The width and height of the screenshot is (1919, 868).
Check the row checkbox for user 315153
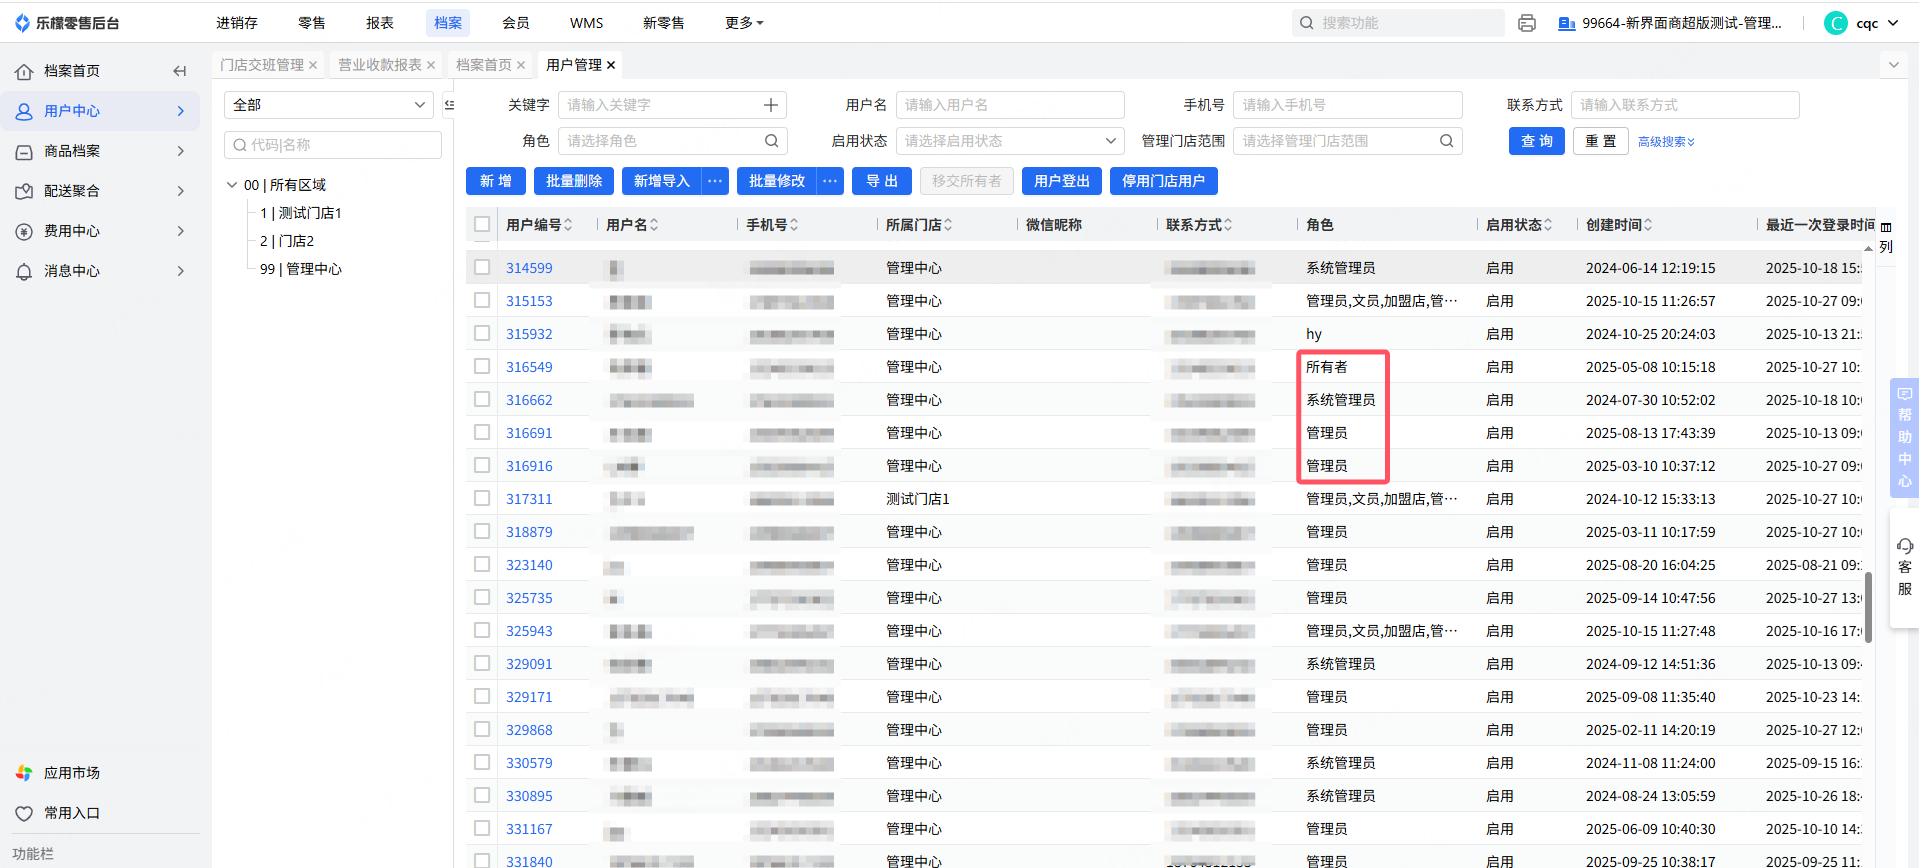(x=482, y=301)
